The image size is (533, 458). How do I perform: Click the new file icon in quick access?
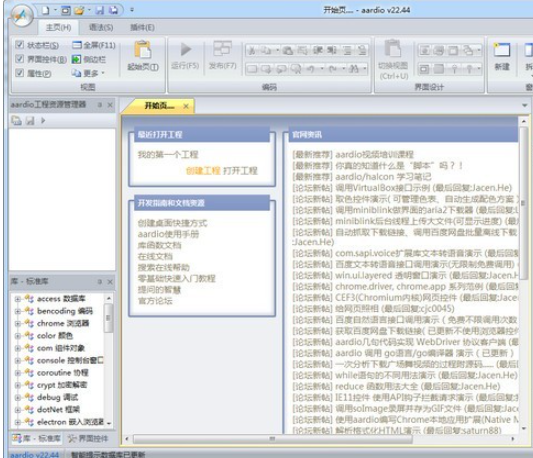coord(46,11)
